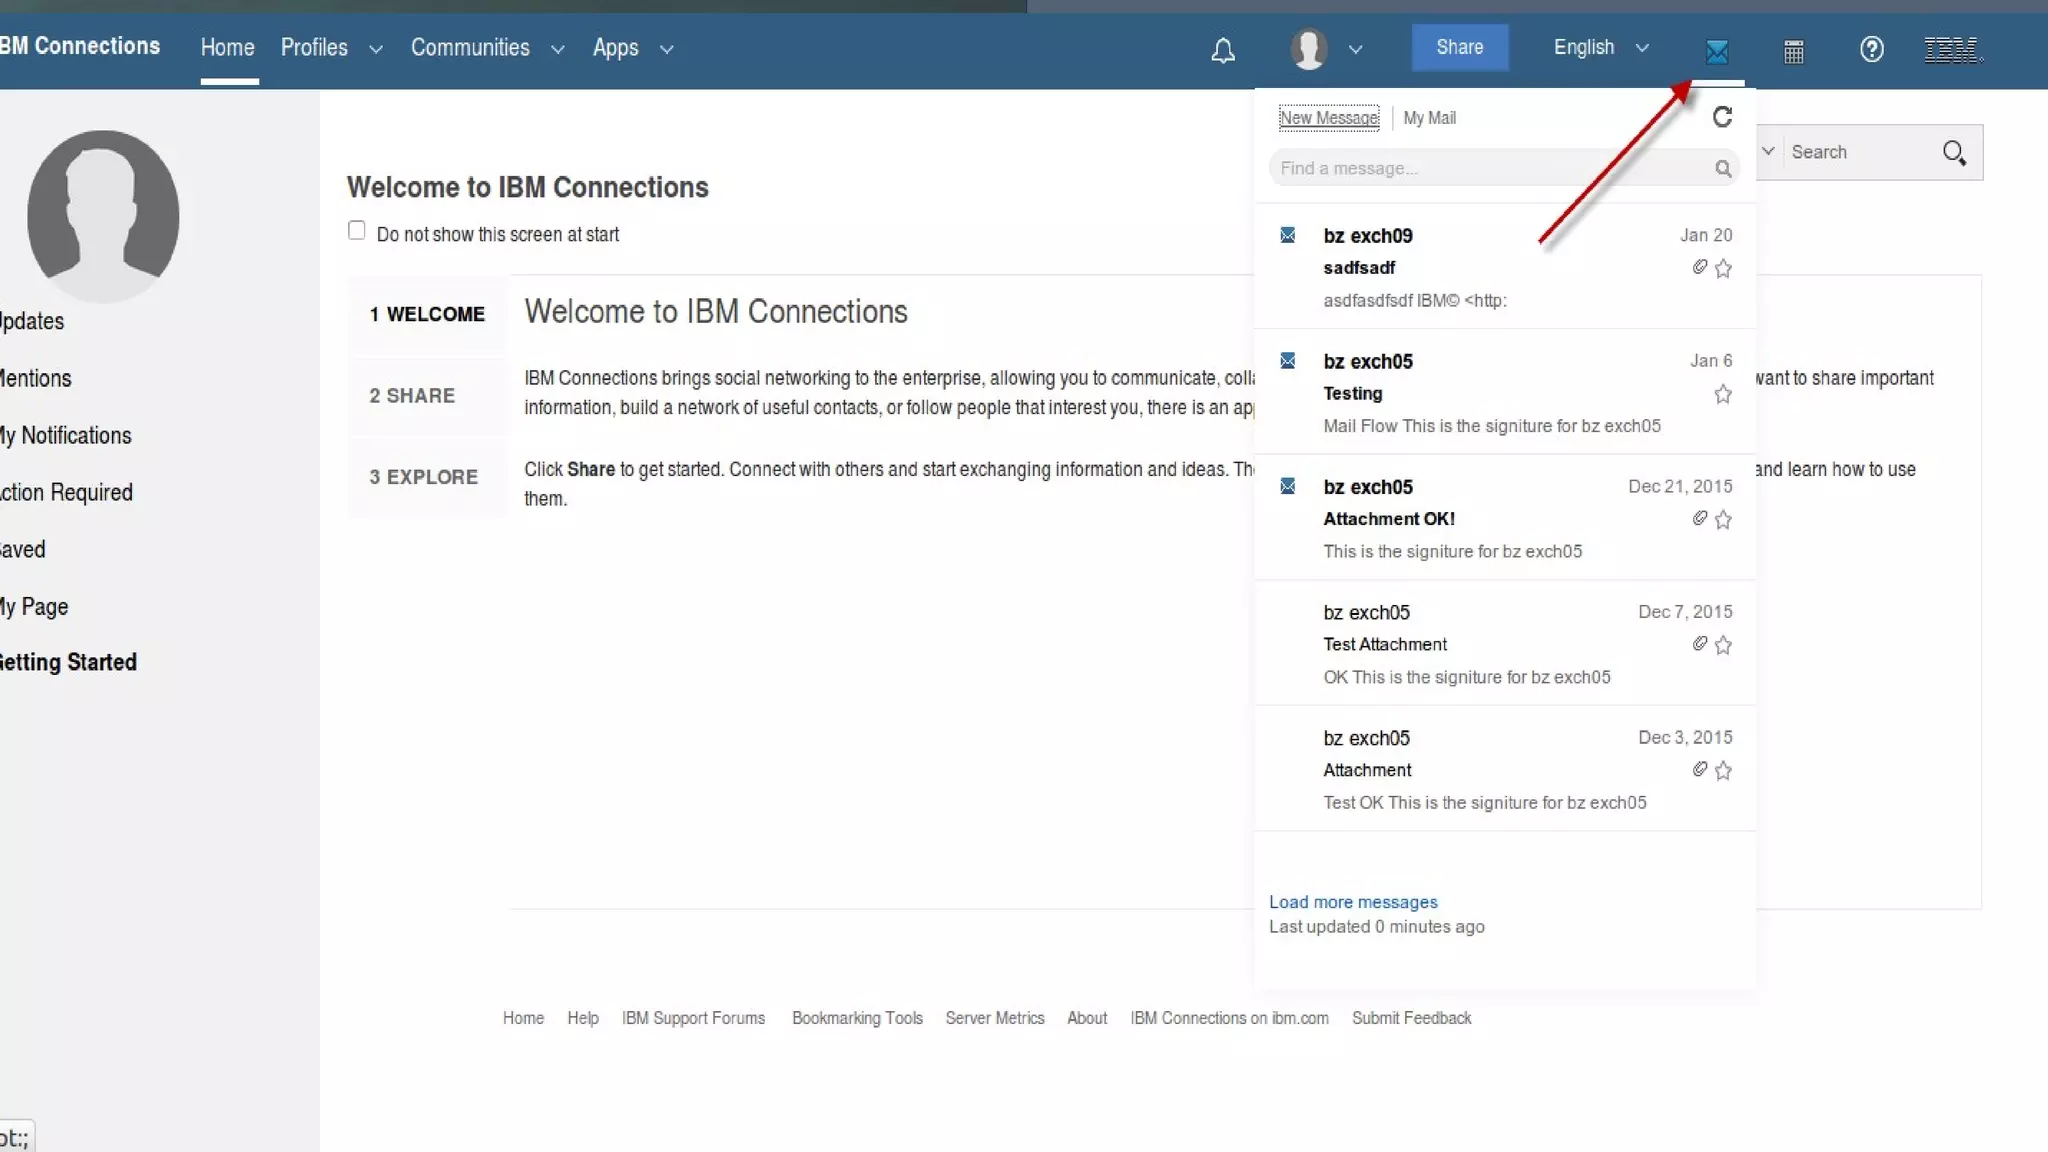Click the help question mark icon
Image resolution: width=2048 pixels, height=1152 pixels.
1872,49
